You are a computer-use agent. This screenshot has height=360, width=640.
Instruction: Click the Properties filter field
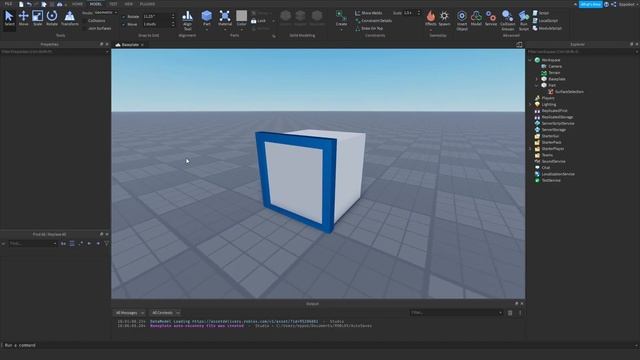click(x=55, y=52)
